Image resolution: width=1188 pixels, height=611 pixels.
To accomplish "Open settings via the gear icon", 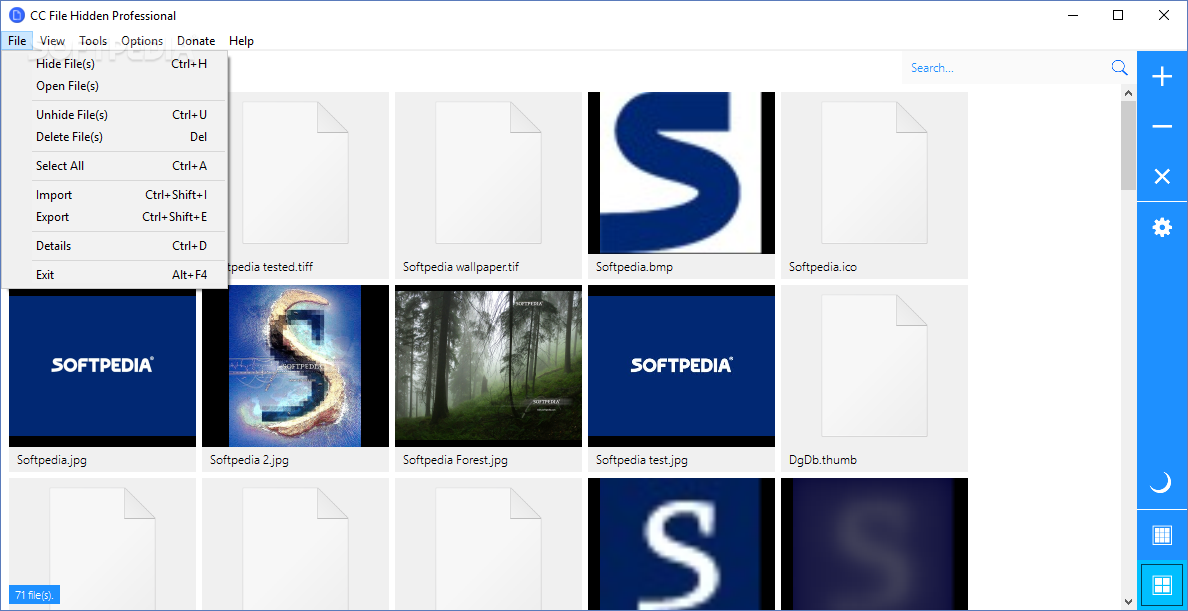I will [1162, 227].
